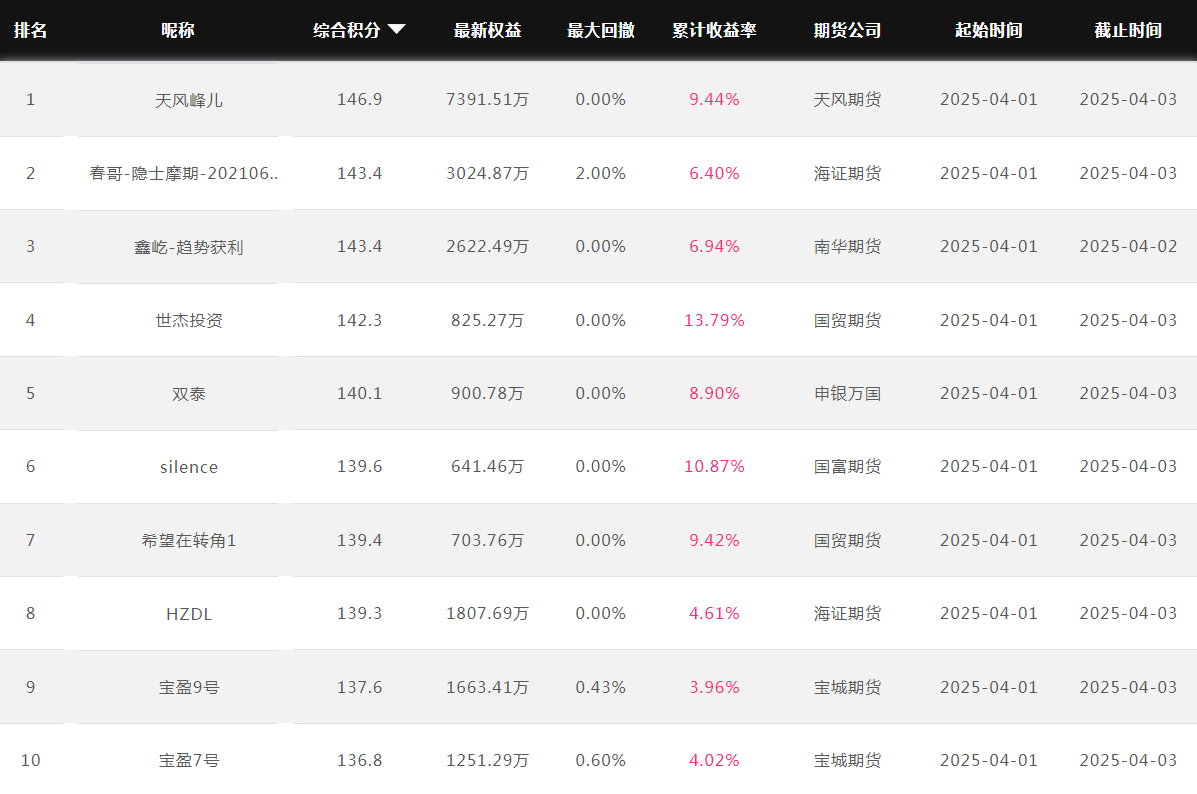Open nickname 宝盈9号
Viewport: 1197px width, 794px height.
coord(189,687)
